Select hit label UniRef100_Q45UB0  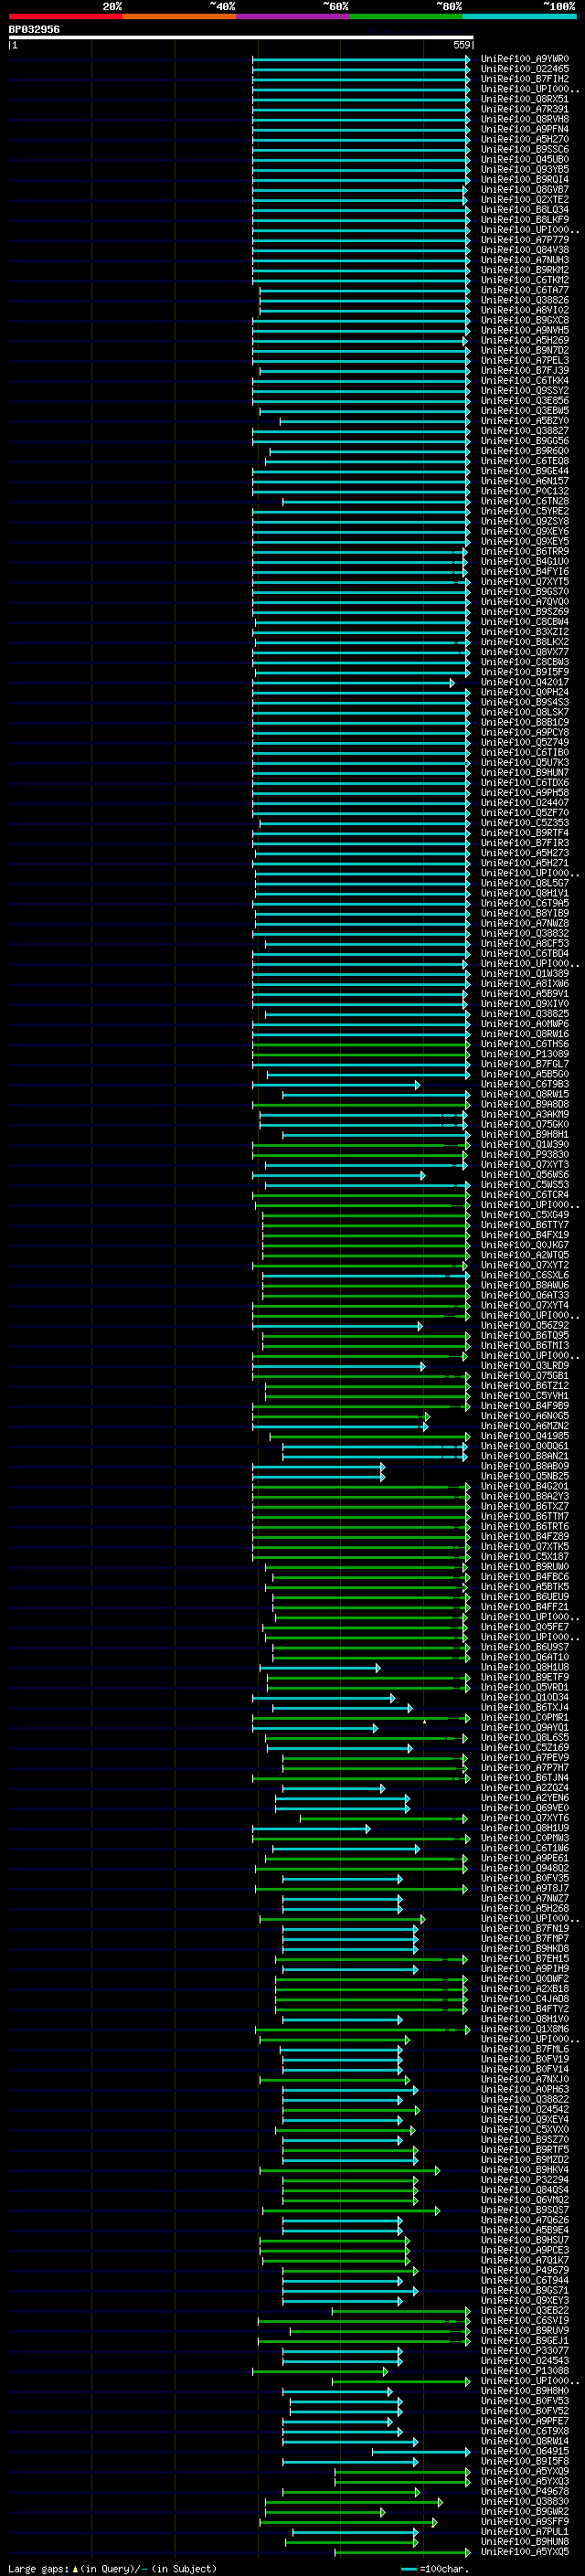(x=524, y=159)
